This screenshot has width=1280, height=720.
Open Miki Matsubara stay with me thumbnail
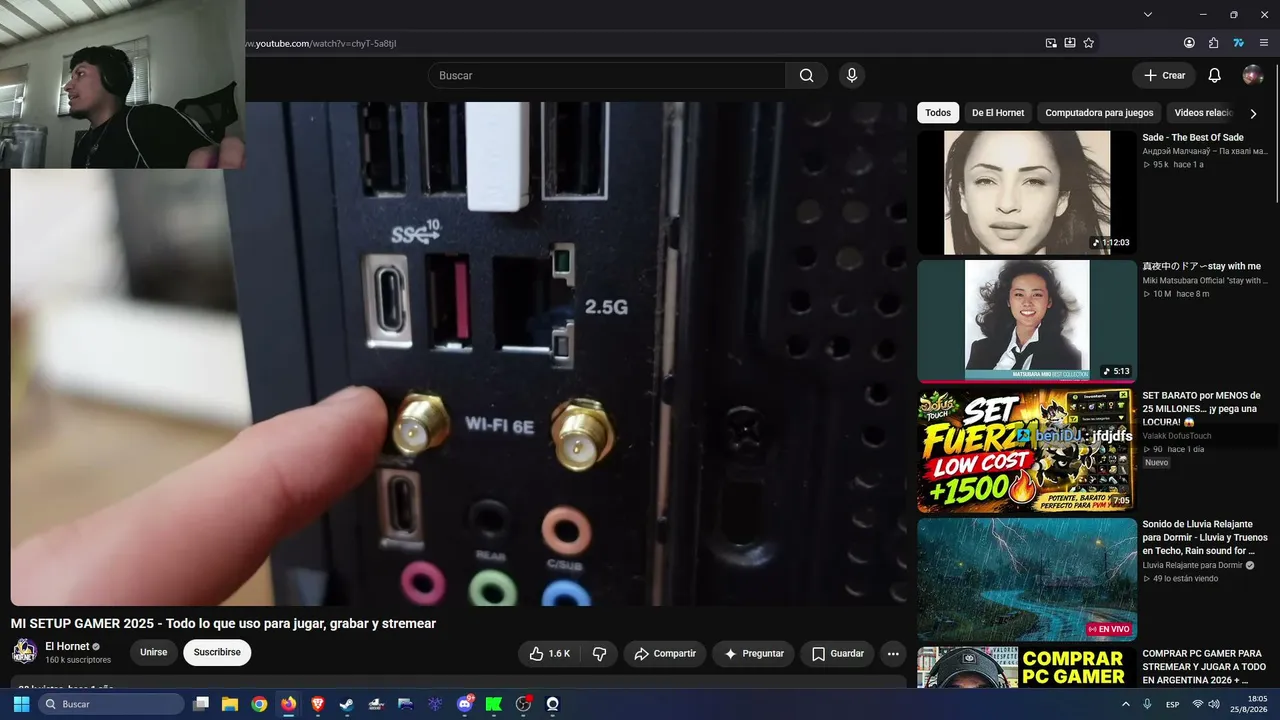coord(1027,321)
